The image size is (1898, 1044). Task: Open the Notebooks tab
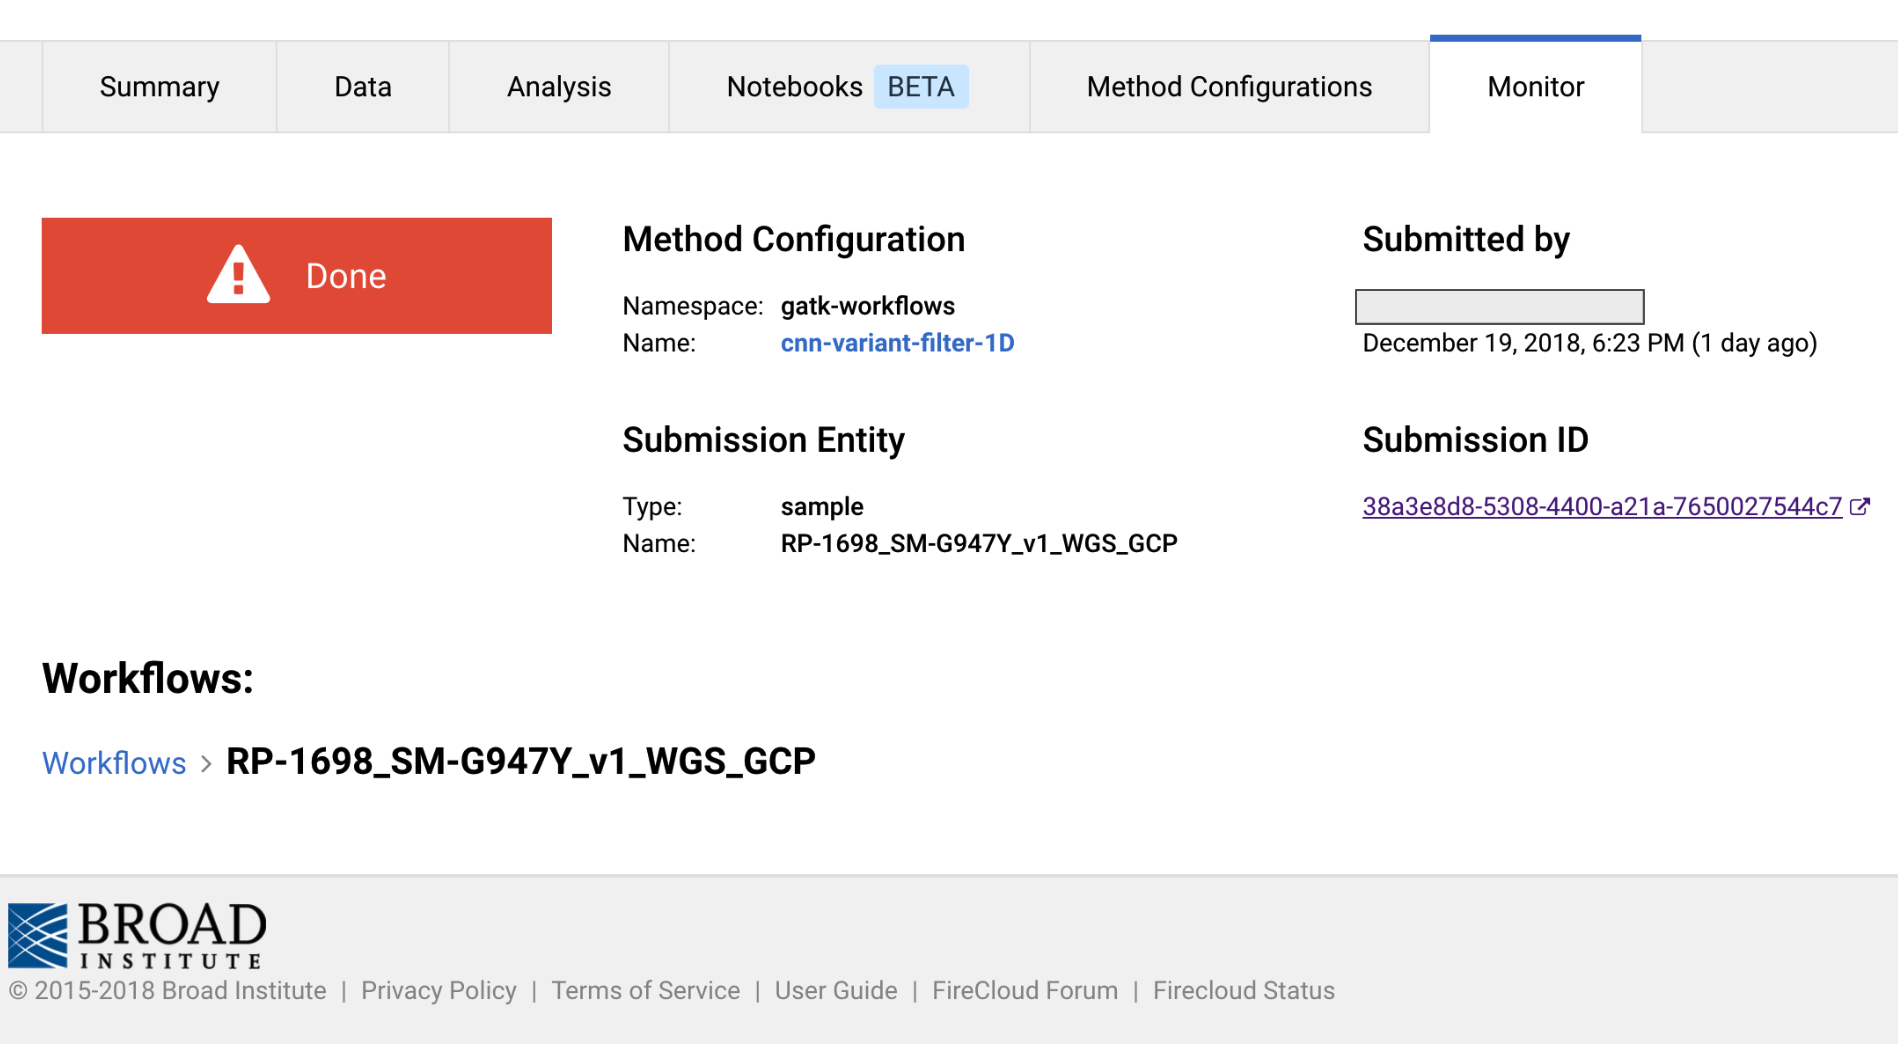pos(794,87)
